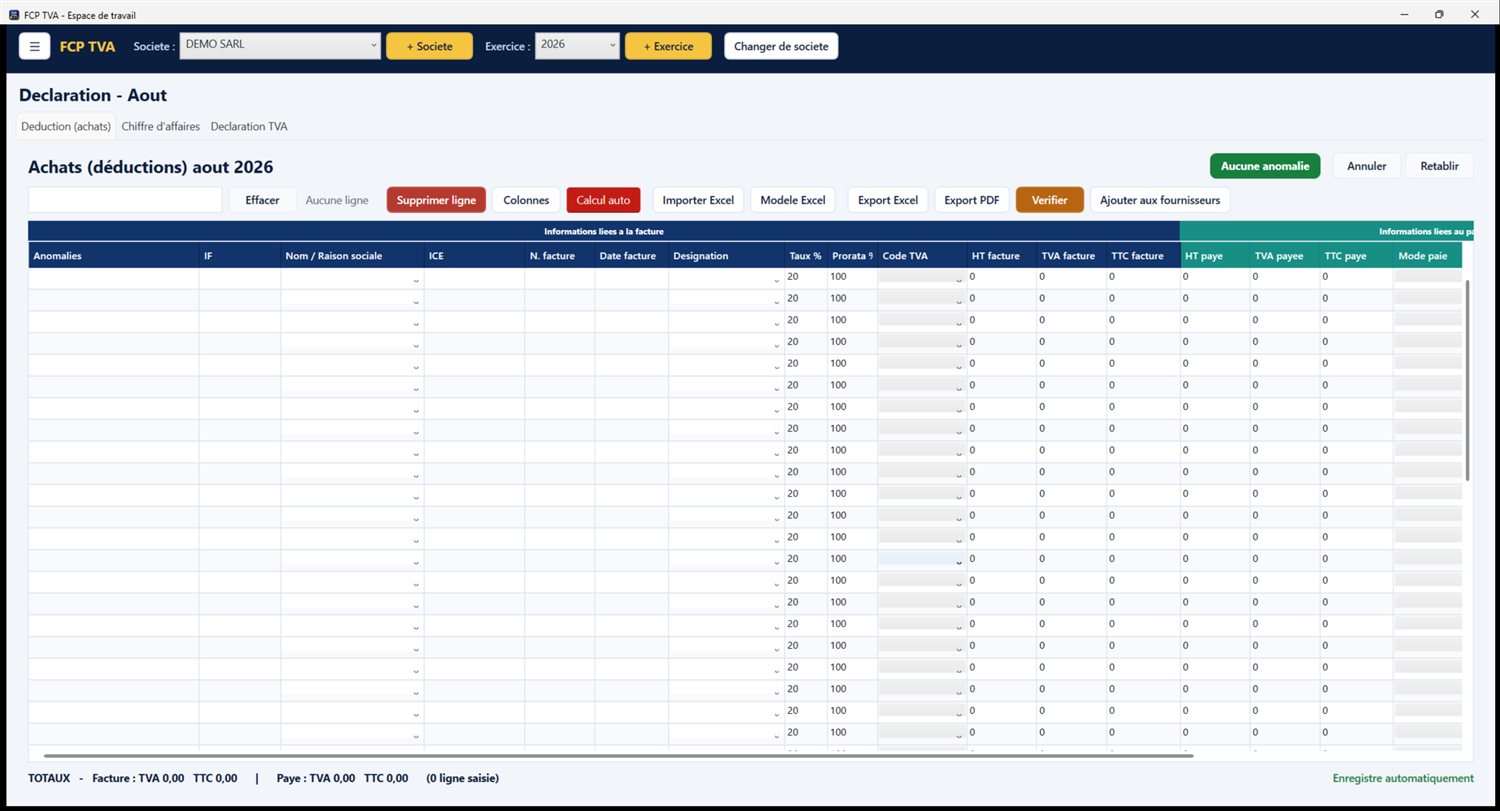The image size is (1500, 811).
Task: Click the Annuler button
Action: pyautogui.click(x=1367, y=166)
